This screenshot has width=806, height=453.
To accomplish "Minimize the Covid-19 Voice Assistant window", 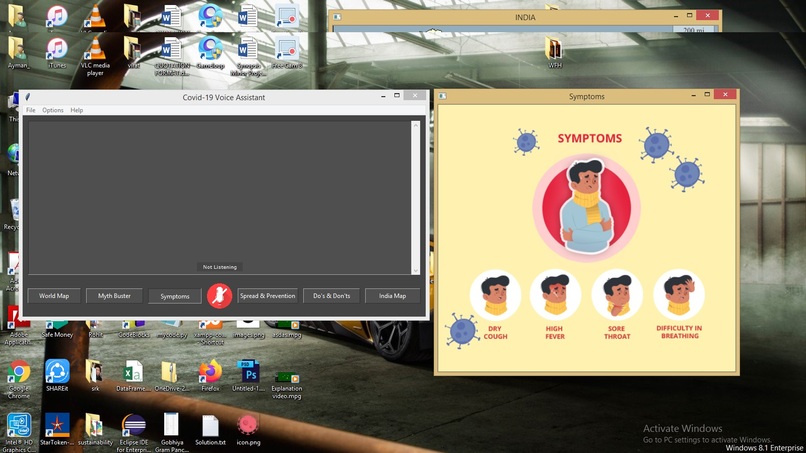I will coord(383,96).
